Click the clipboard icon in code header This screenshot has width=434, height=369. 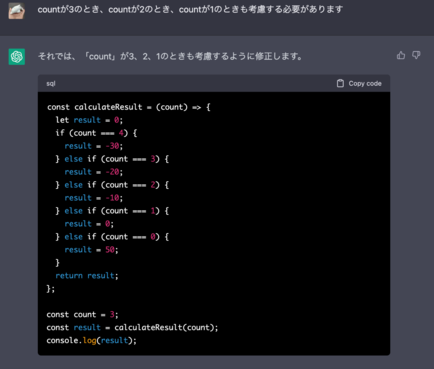[340, 83]
